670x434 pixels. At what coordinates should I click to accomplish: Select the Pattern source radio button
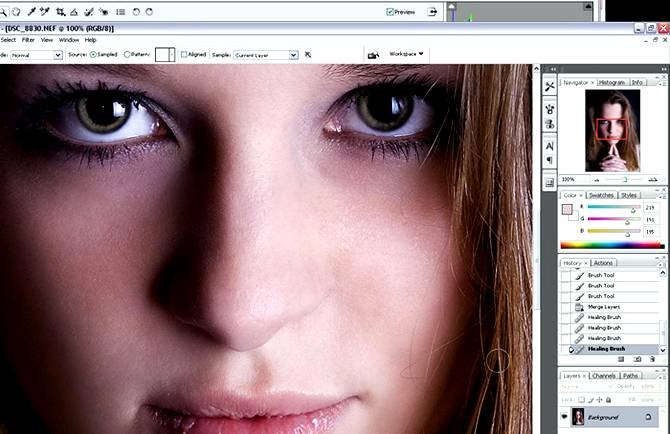tap(127, 54)
